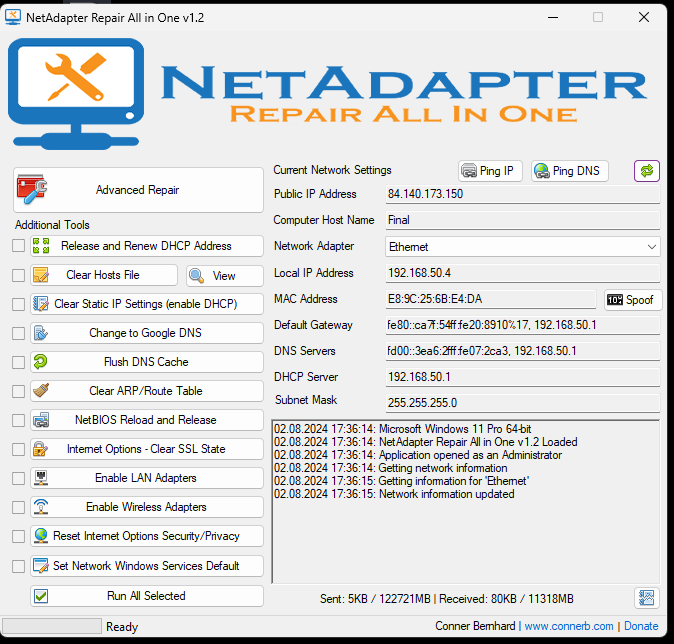
Task: Click the network map icon beside Sent/Received
Action: [646, 598]
